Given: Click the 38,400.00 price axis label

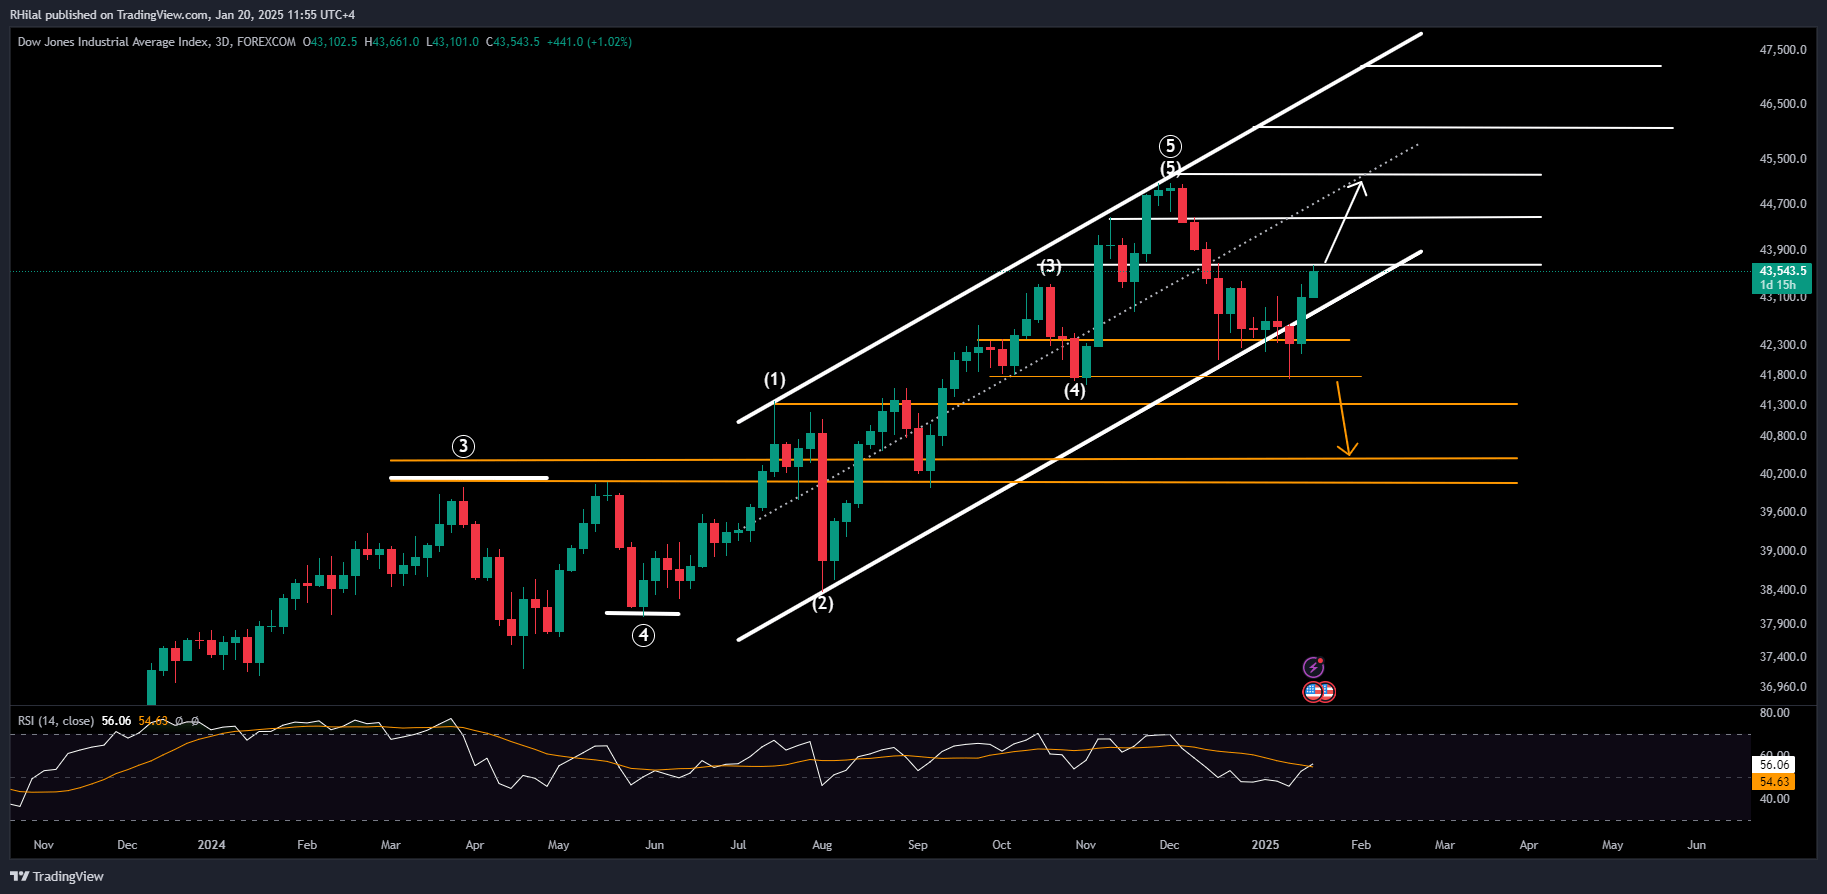Looking at the screenshot, I should (1783, 590).
